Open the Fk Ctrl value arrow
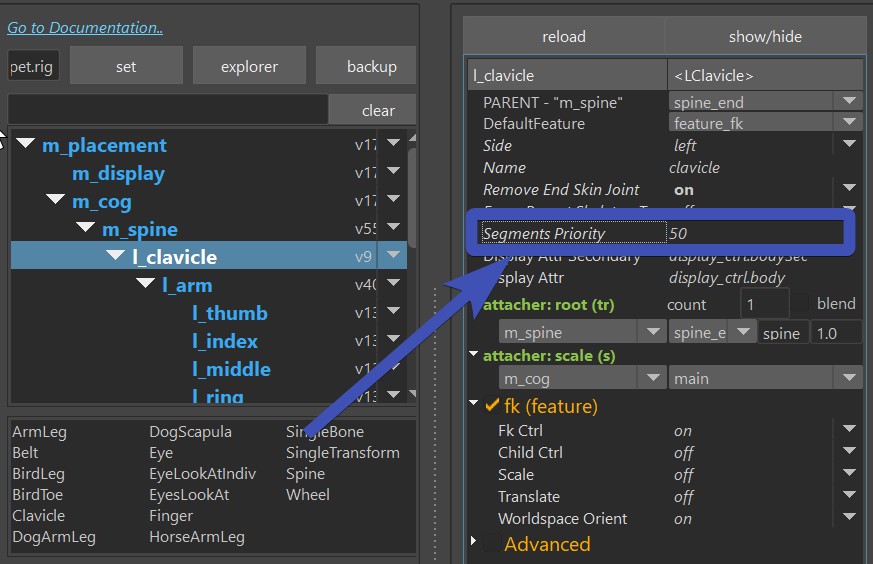Image resolution: width=873 pixels, height=564 pixels. [849, 431]
